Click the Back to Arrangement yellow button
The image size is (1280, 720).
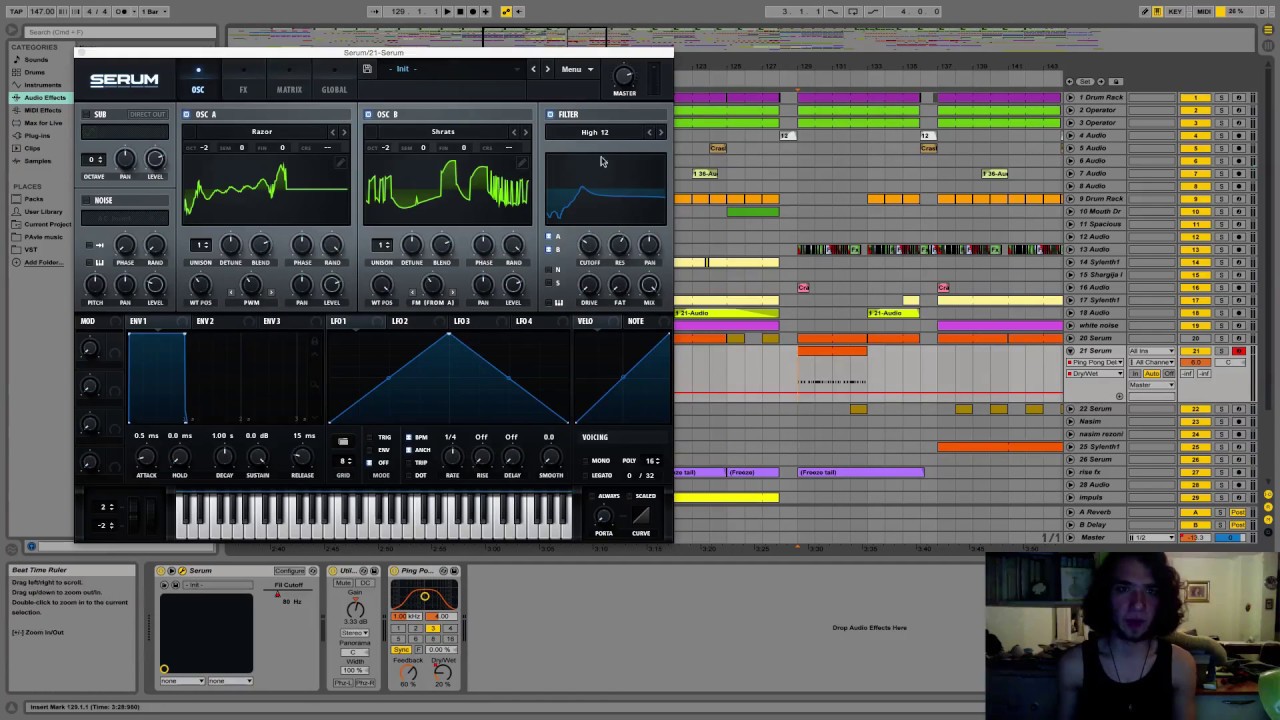[506, 11]
